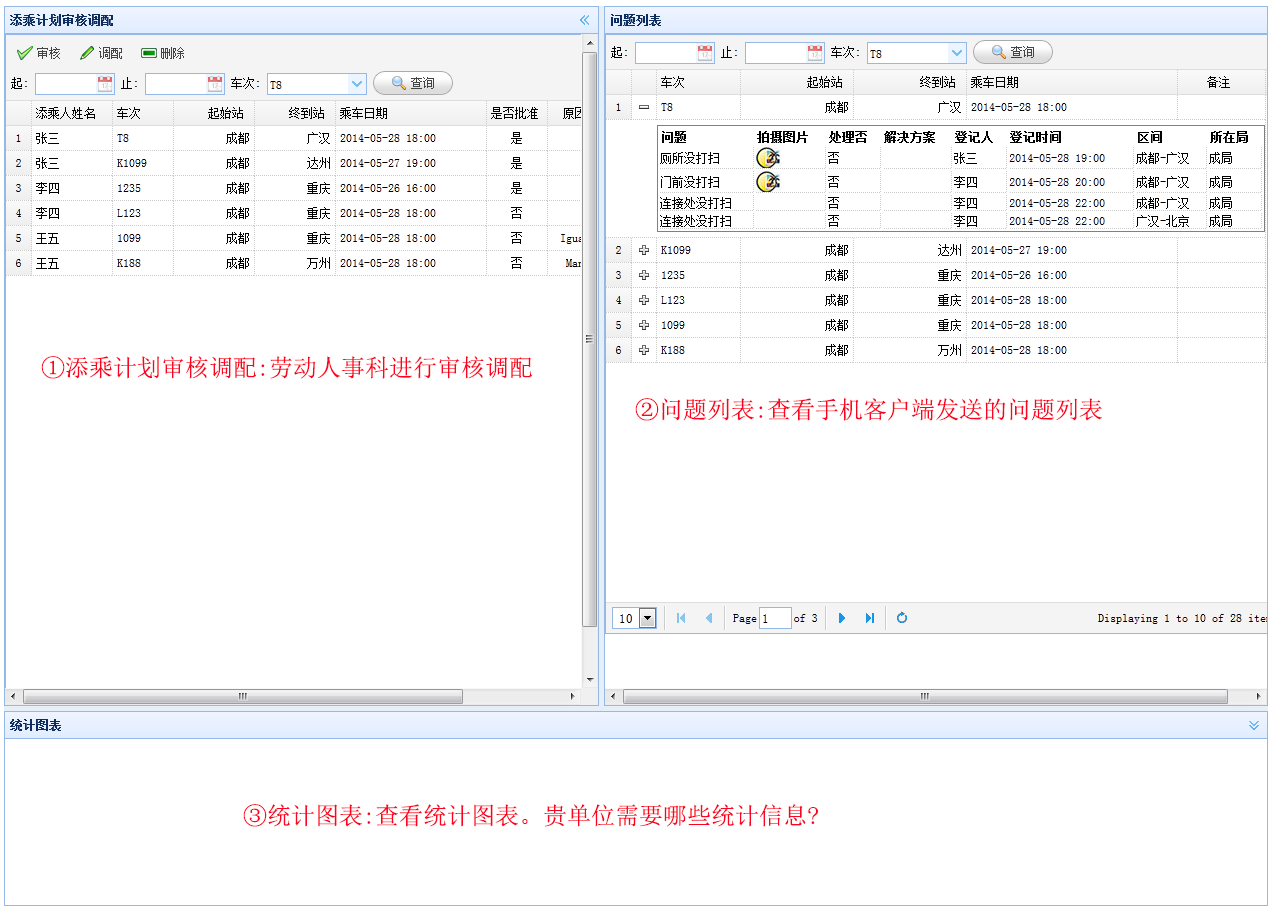Viewport: 1275px width, 914px height.
Task: Open calendar for 问题列表 start date
Action: pos(705,53)
